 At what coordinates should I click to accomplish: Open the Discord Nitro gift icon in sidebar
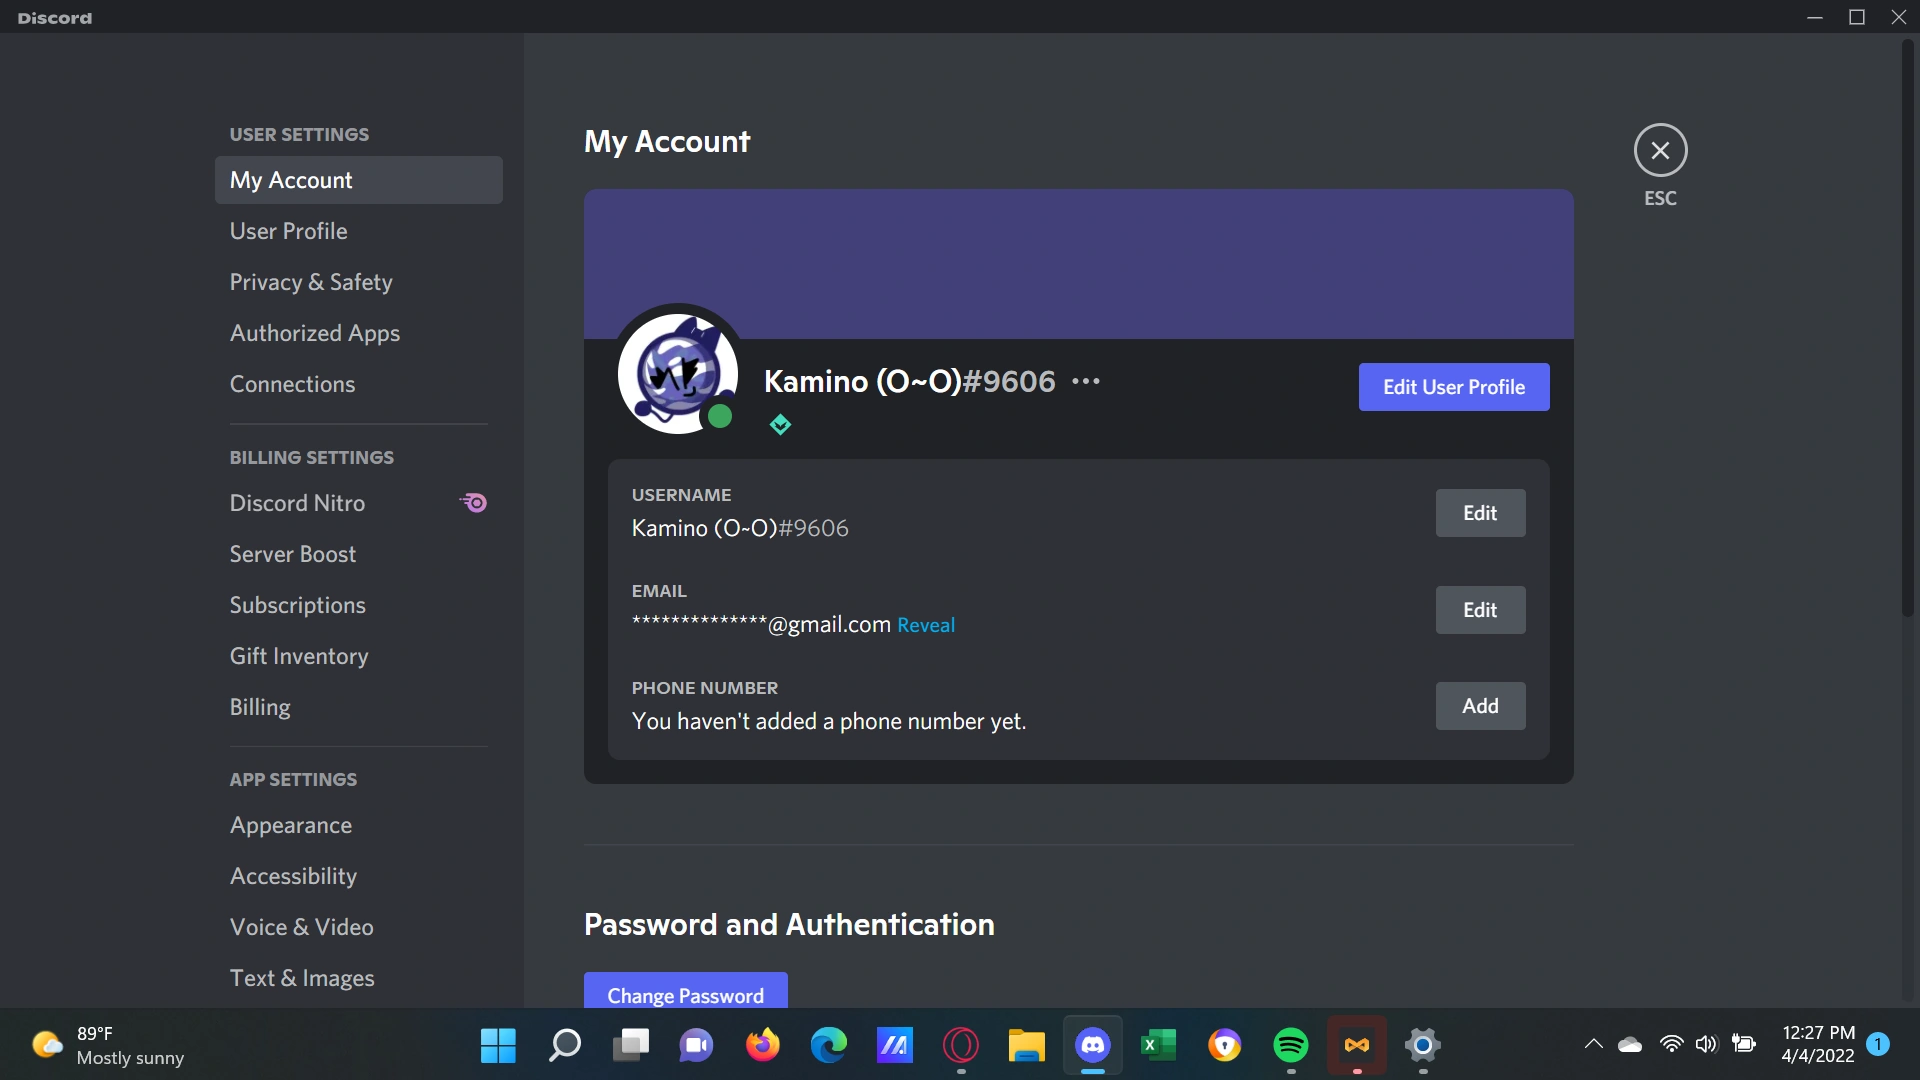tap(473, 503)
